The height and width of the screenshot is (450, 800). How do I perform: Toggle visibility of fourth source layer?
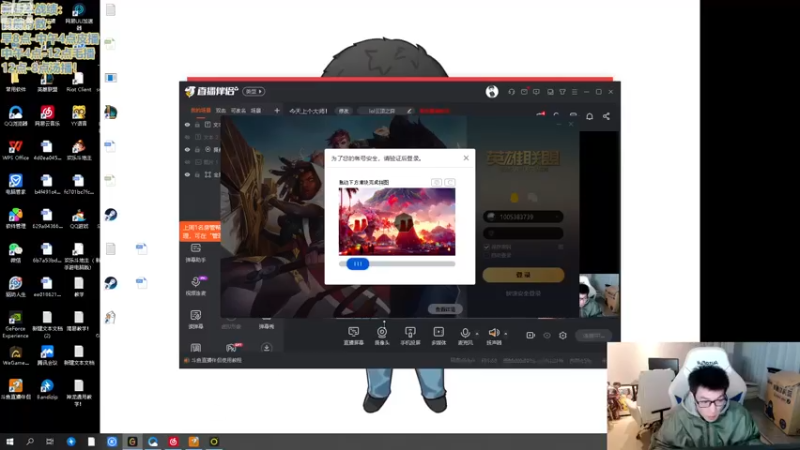click(187, 162)
